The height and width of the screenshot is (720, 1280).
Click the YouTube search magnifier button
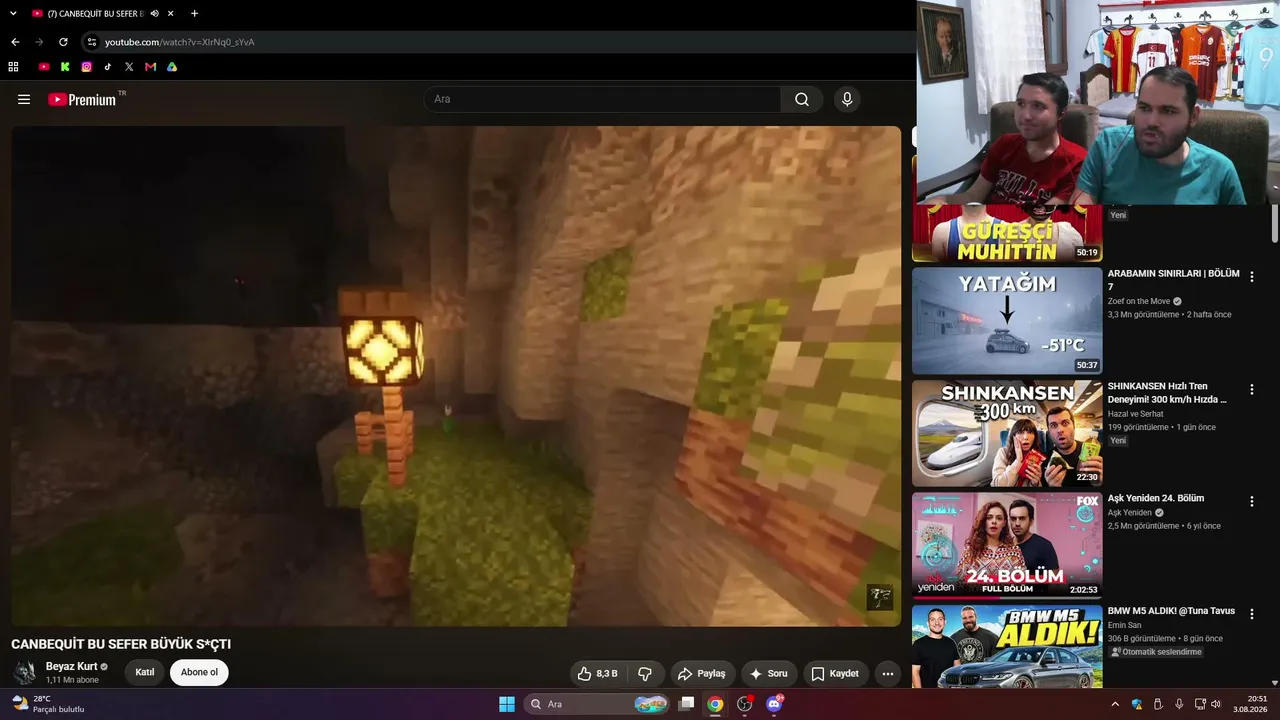click(802, 99)
